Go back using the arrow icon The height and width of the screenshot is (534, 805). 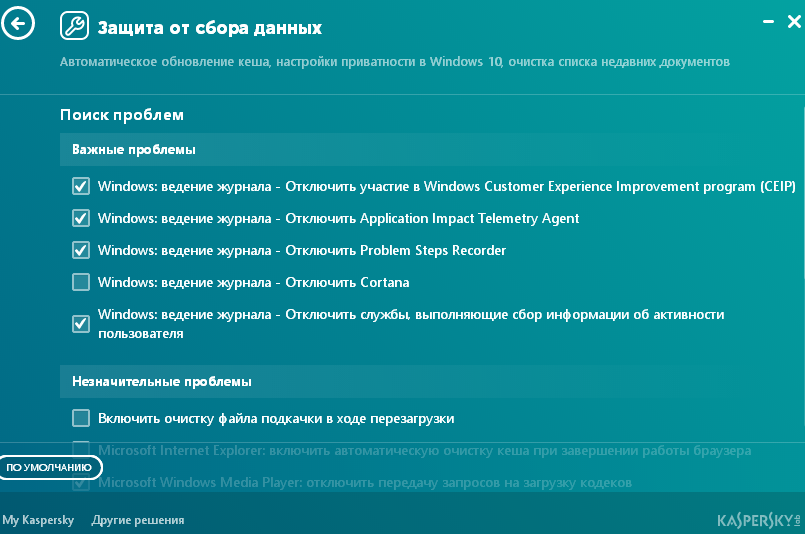[18, 24]
